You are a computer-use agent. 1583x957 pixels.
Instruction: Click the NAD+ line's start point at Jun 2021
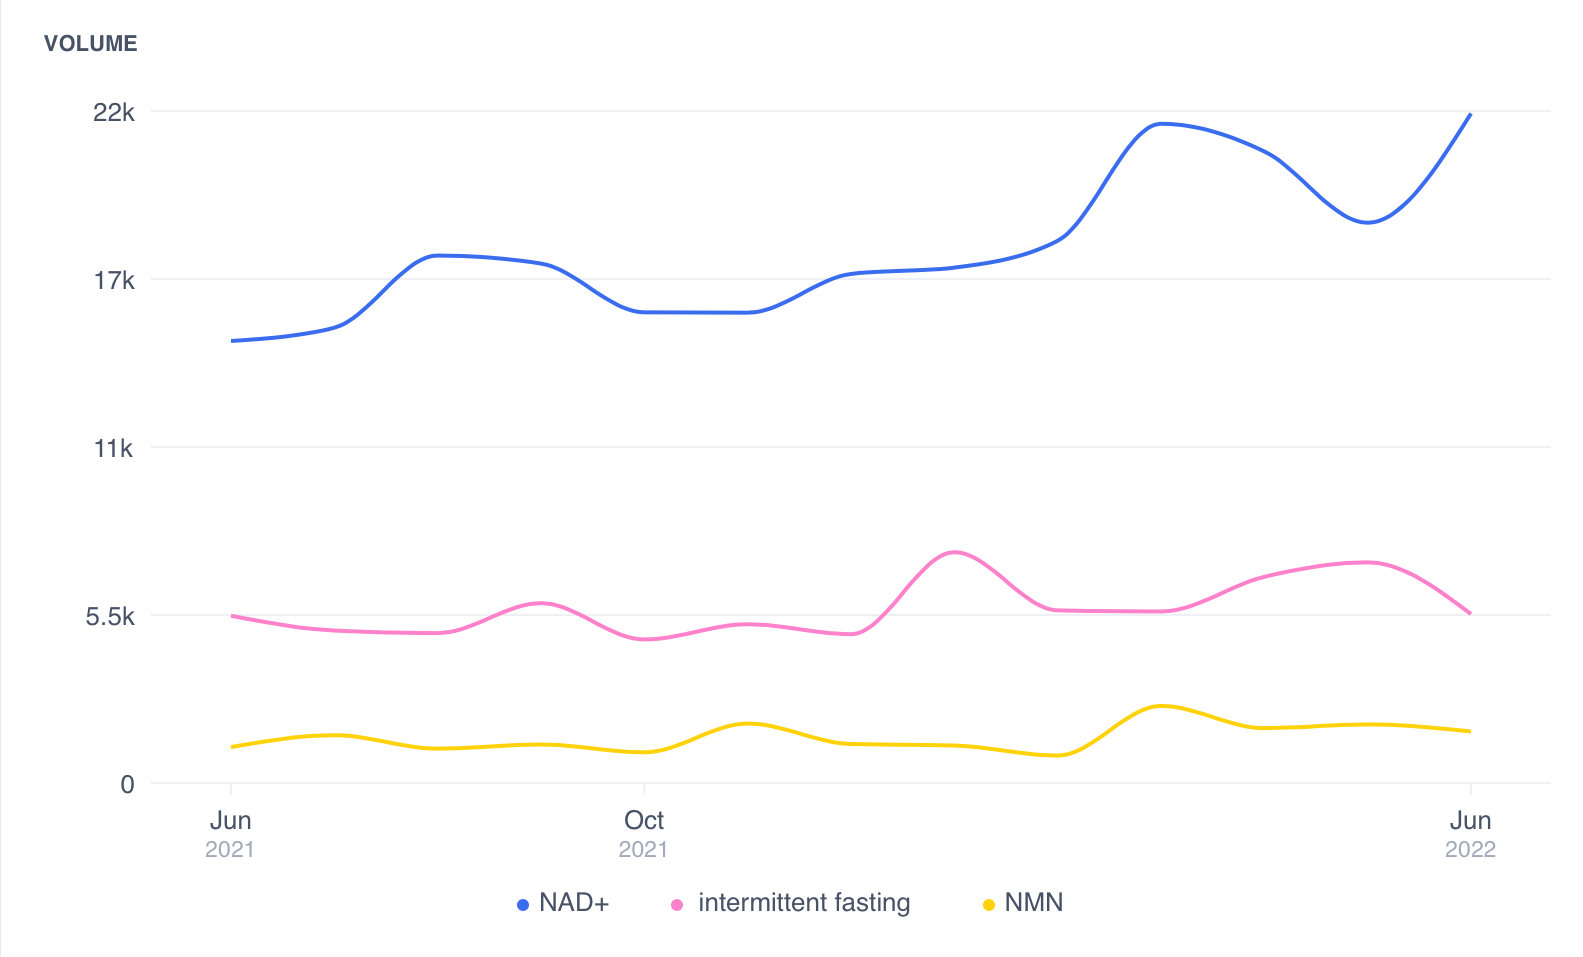[232, 341]
